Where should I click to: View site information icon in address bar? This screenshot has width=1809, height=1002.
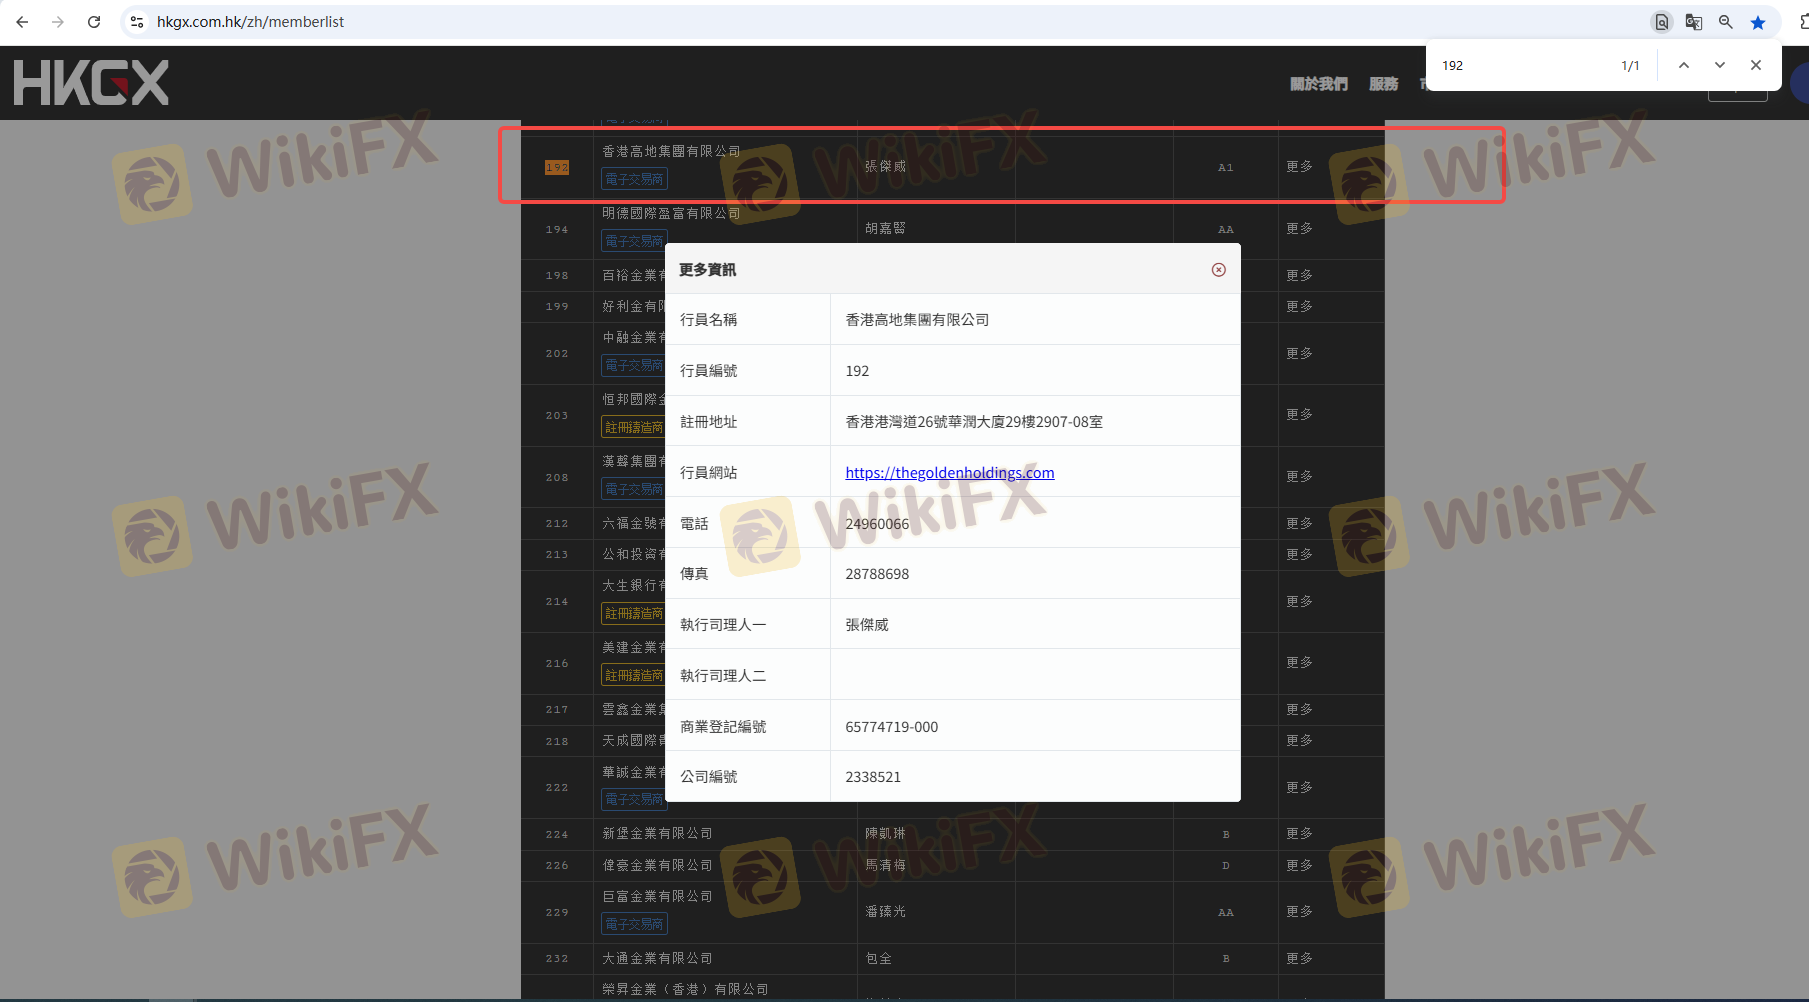click(137, 22)
